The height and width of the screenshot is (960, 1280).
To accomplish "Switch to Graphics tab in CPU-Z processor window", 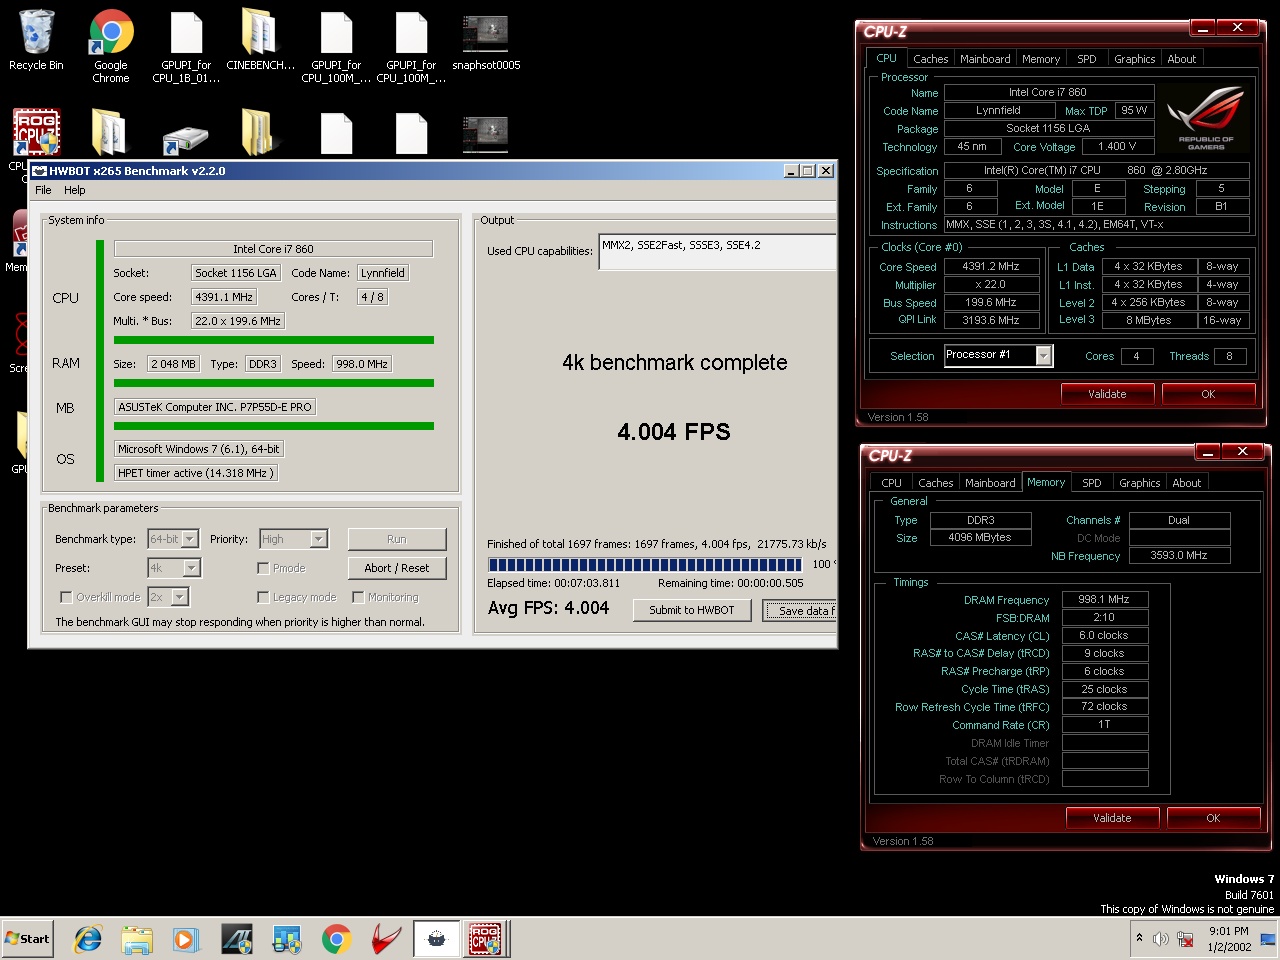I will tap(1134, 59).
